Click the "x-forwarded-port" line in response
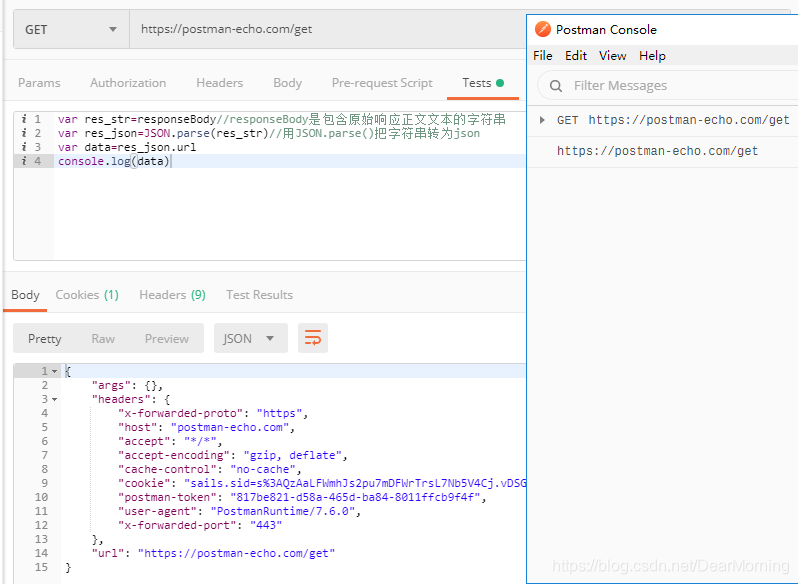 [x=200, y=525]
